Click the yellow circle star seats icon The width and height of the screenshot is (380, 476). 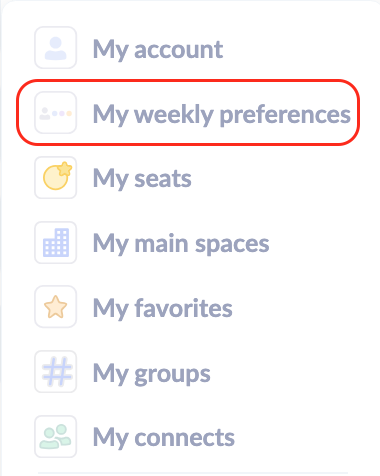tap(56, 177)
